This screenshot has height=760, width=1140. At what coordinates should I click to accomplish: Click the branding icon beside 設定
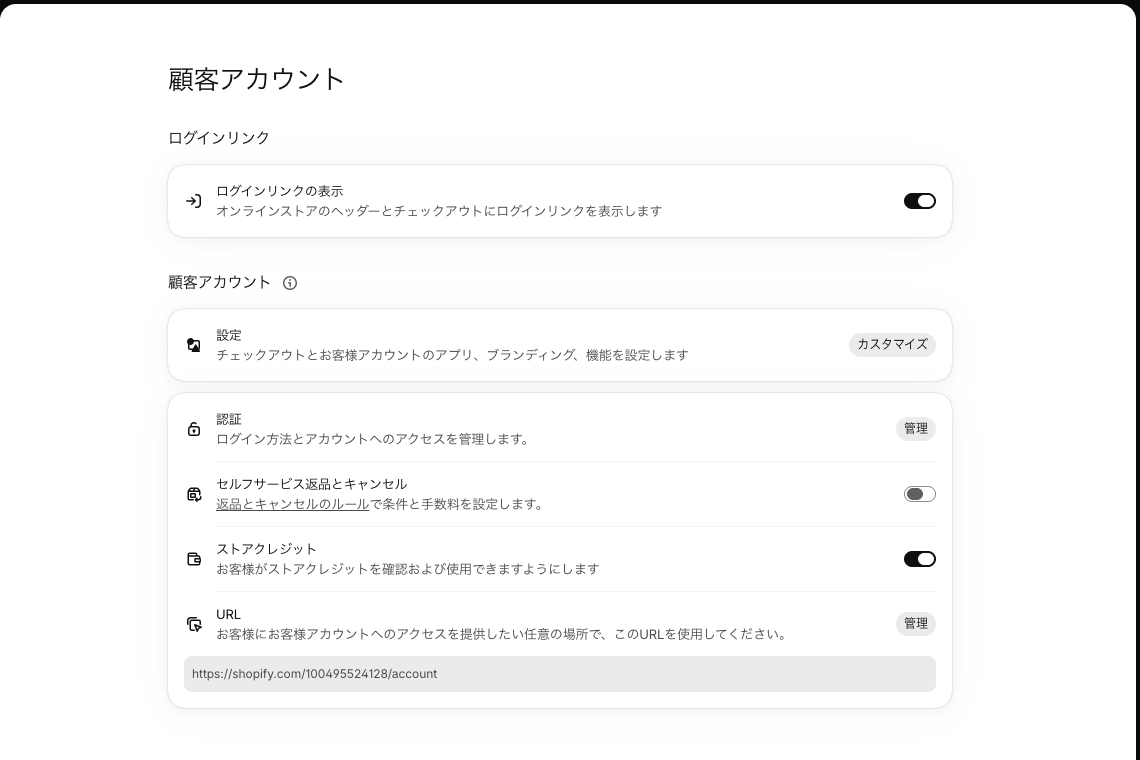193,345
